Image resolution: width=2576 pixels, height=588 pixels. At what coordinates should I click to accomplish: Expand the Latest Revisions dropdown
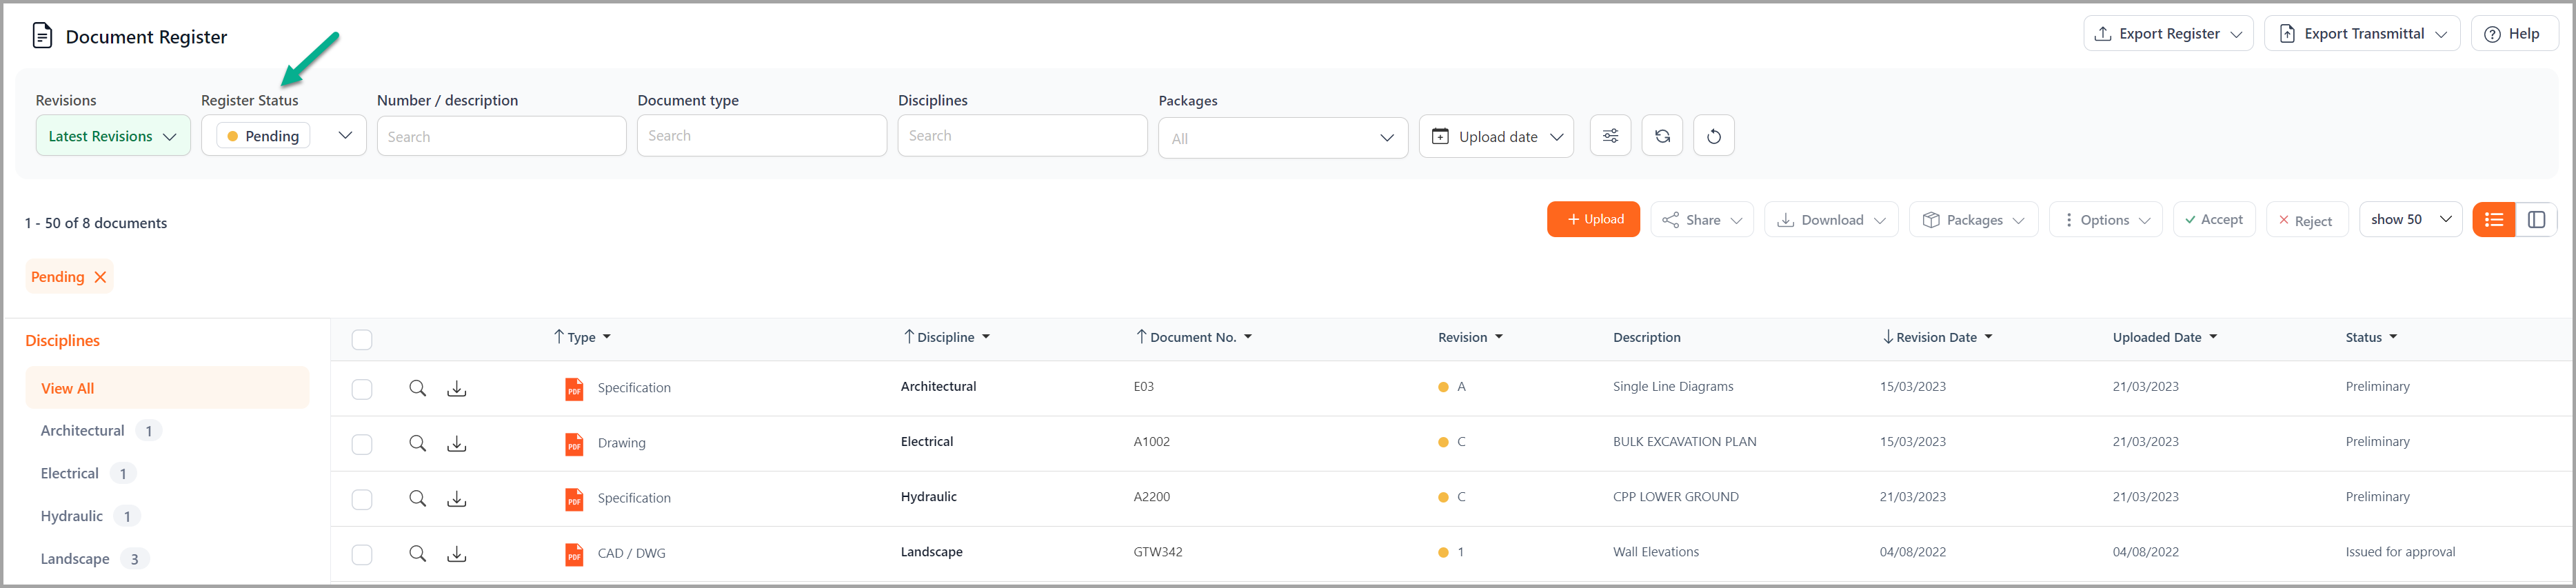coord(113,137)
